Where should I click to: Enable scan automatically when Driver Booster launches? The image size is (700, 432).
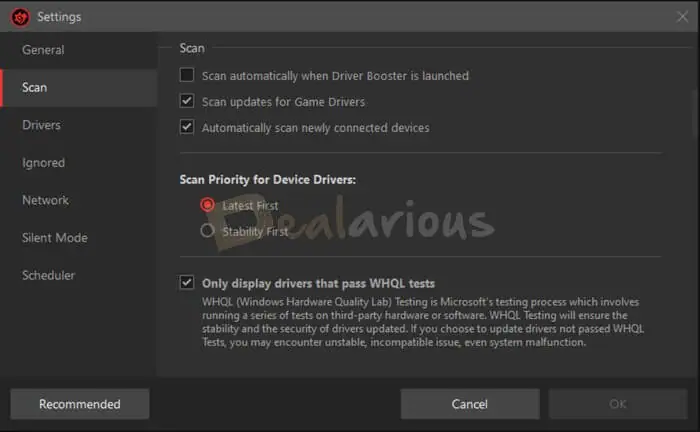[x=186, y=75]
